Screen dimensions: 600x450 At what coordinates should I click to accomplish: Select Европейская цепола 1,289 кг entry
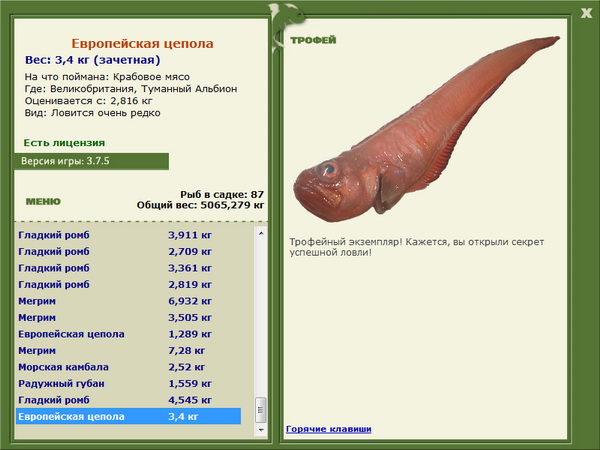pyautogui.click(x=129, y=334)
